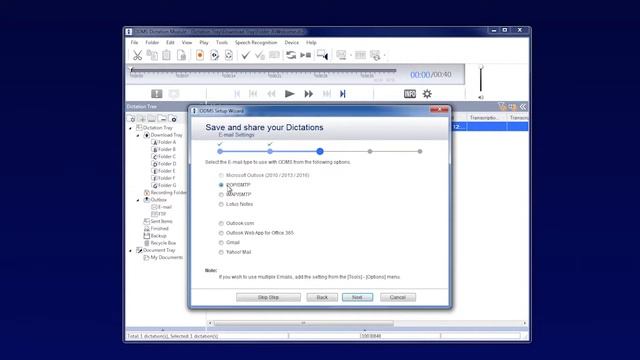Select the IMAP/SMTP radio option
This screenshot has width=640, height=360.
point(221,195)
